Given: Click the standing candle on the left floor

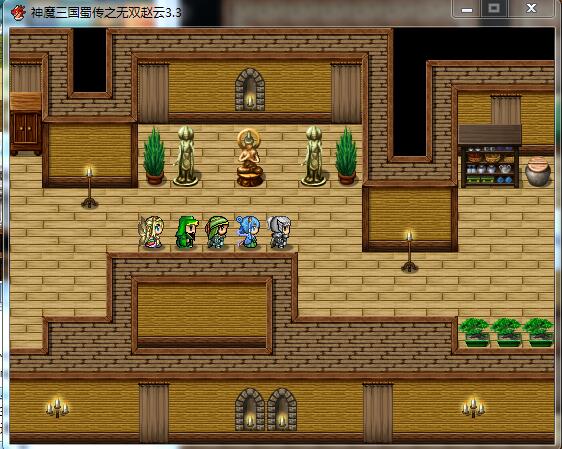Looking at the screenshot, I should [90, 187].
